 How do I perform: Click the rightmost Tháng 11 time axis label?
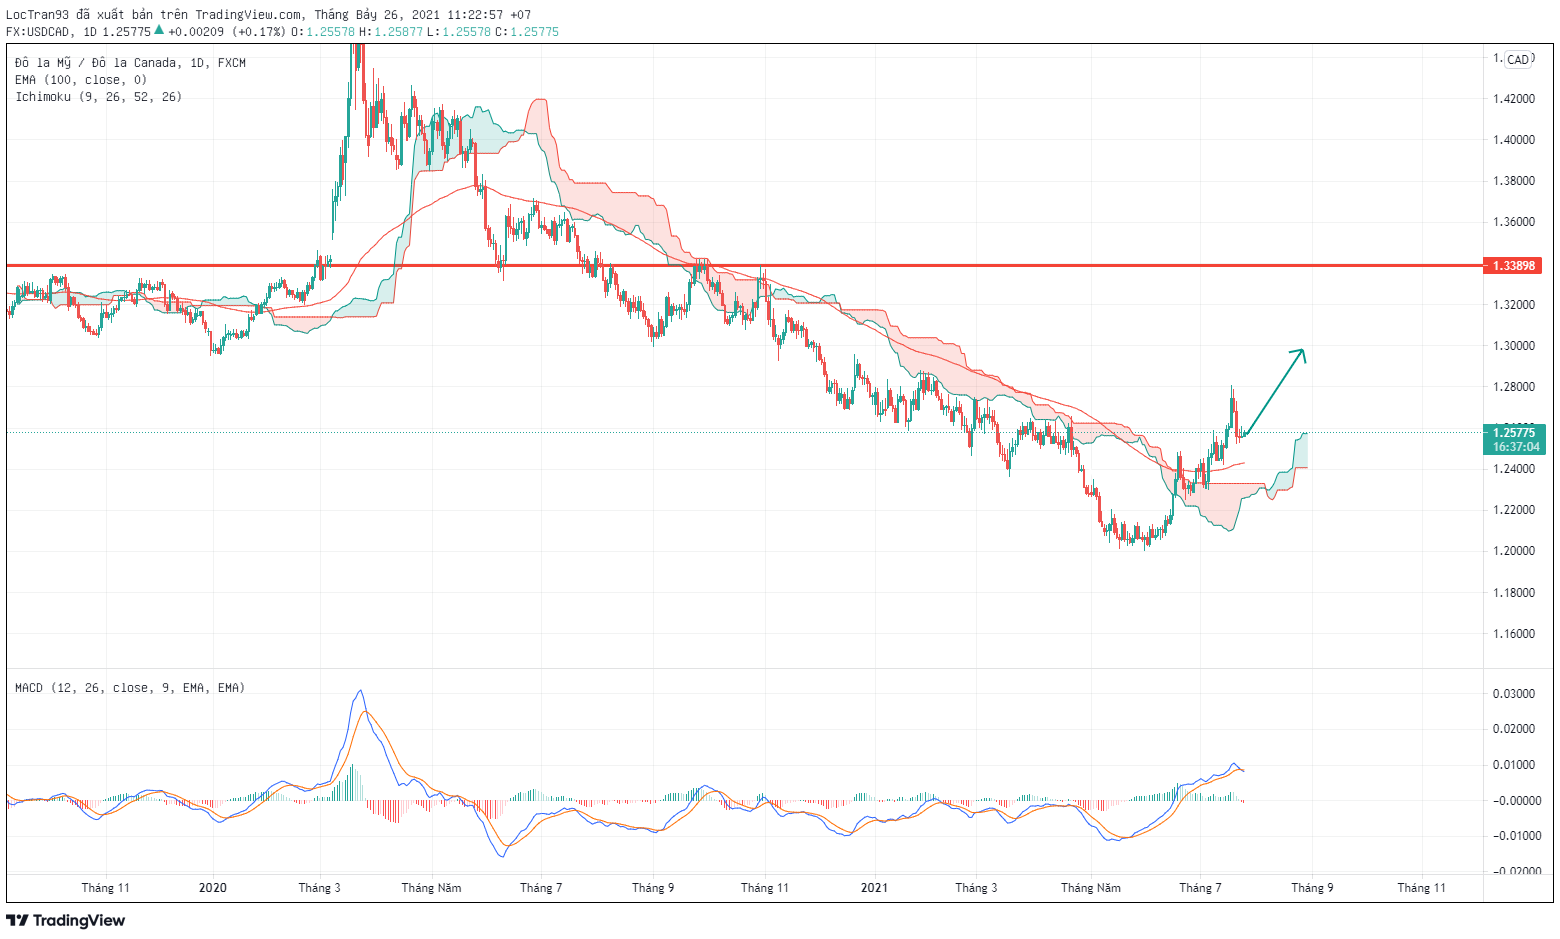(1421, 888)
